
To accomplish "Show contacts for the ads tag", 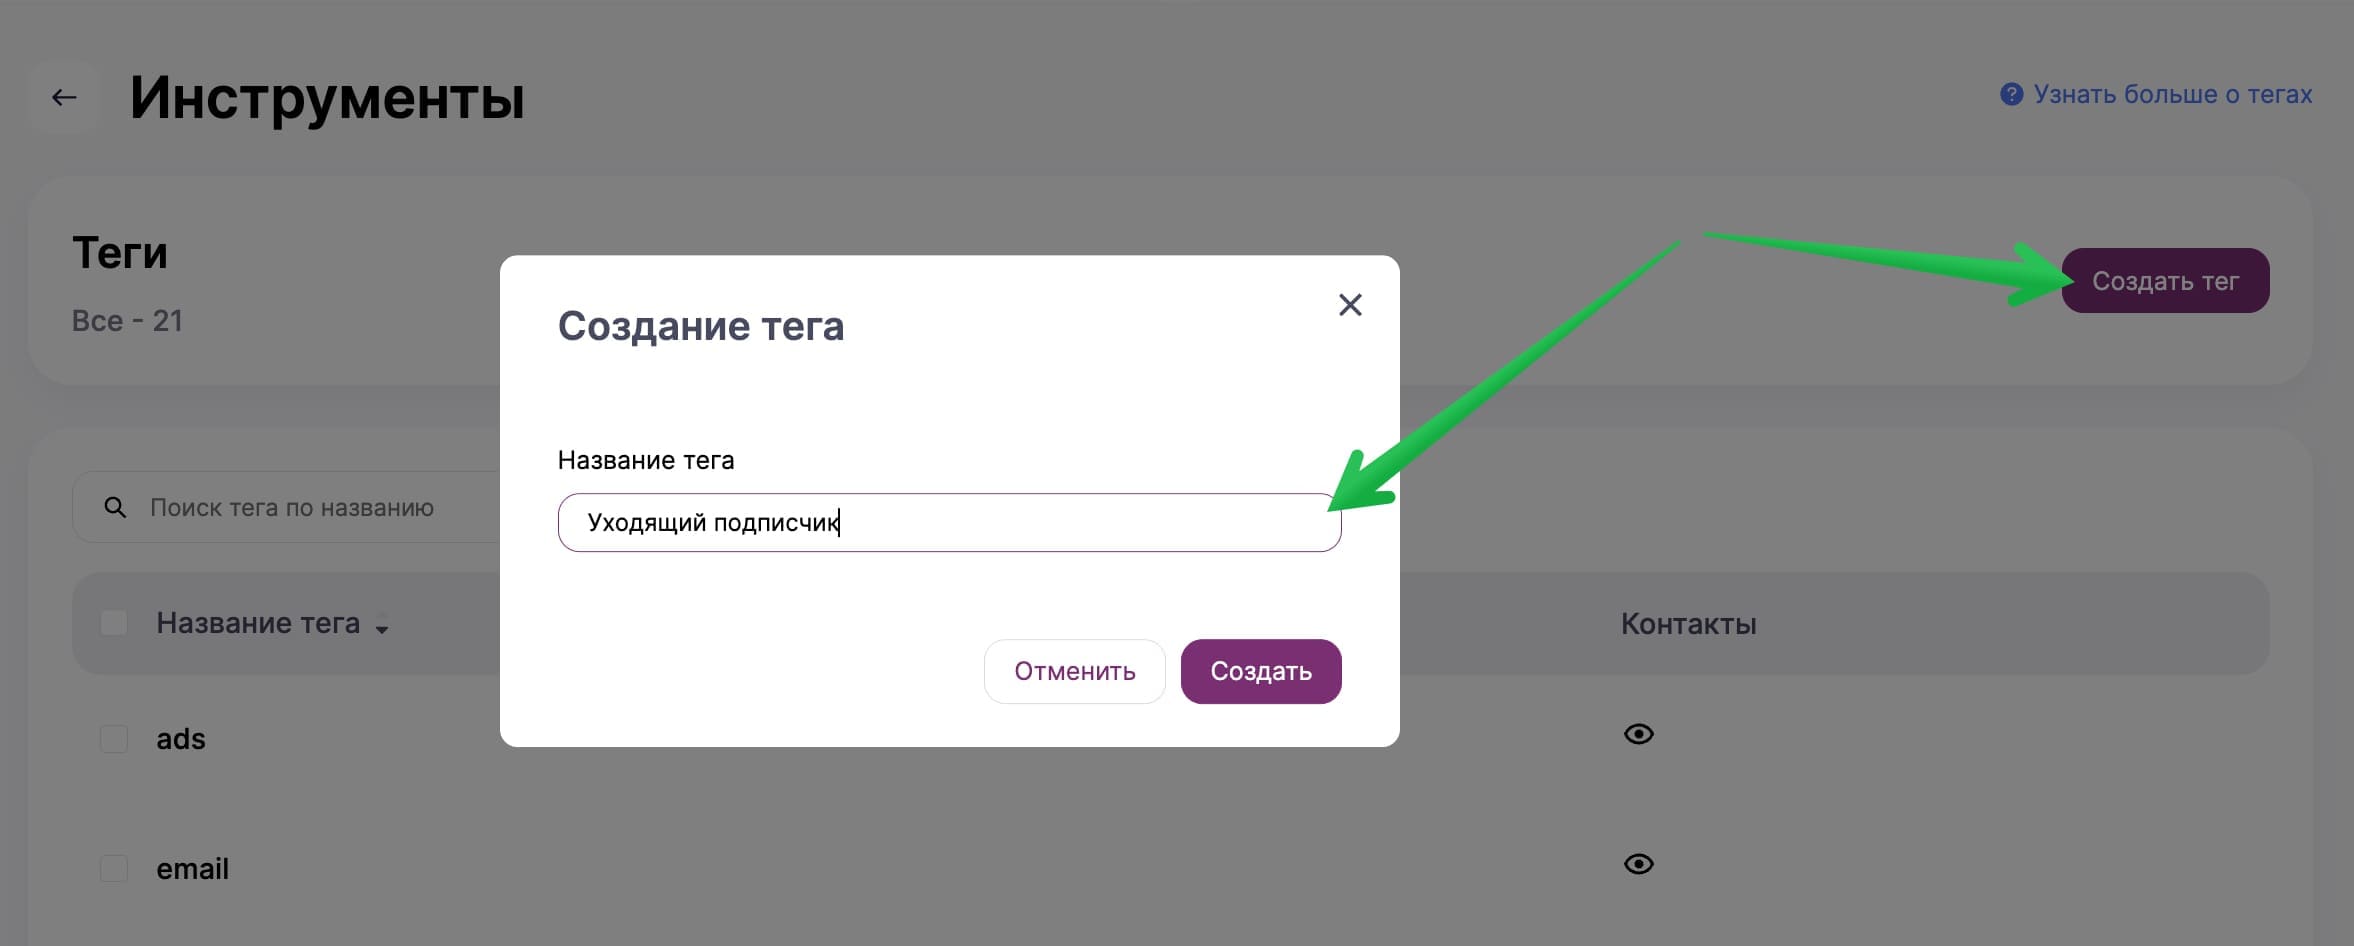I will coord(1638,734).
